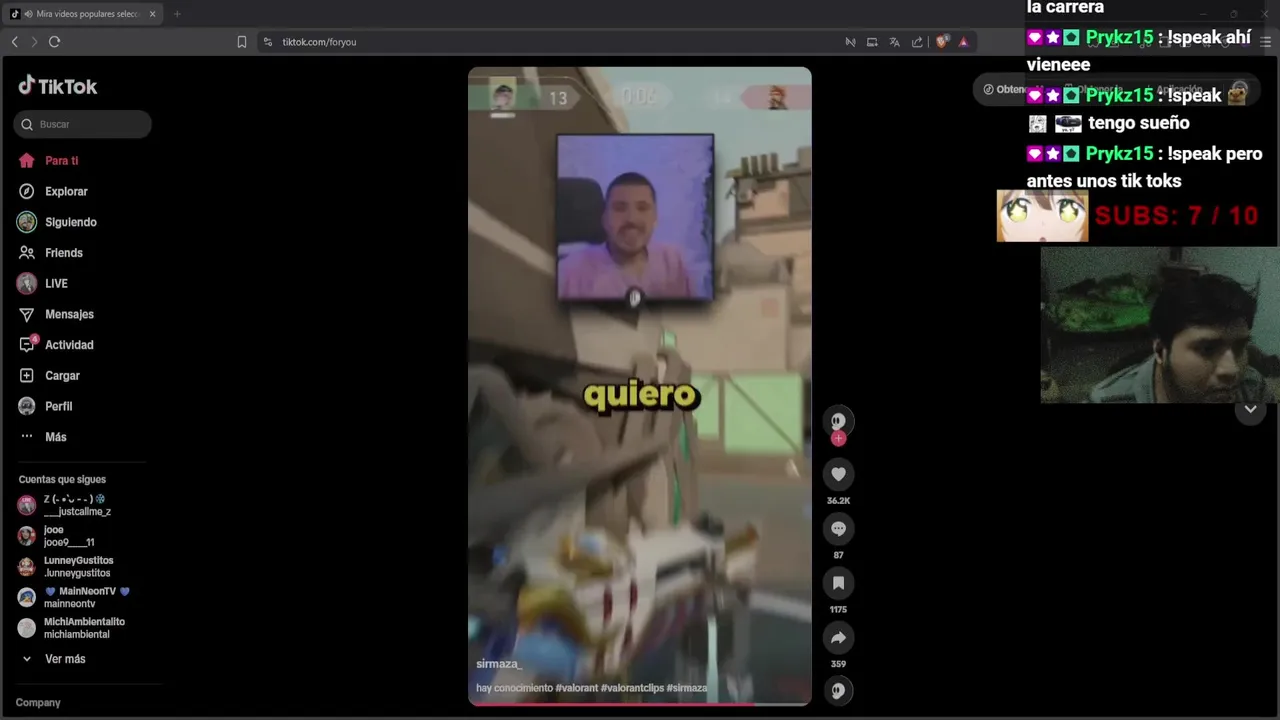The width and height of the screenshot is (1280, 720).
Task: Go back with browser back arrow
Action: [x=14, y=41]
